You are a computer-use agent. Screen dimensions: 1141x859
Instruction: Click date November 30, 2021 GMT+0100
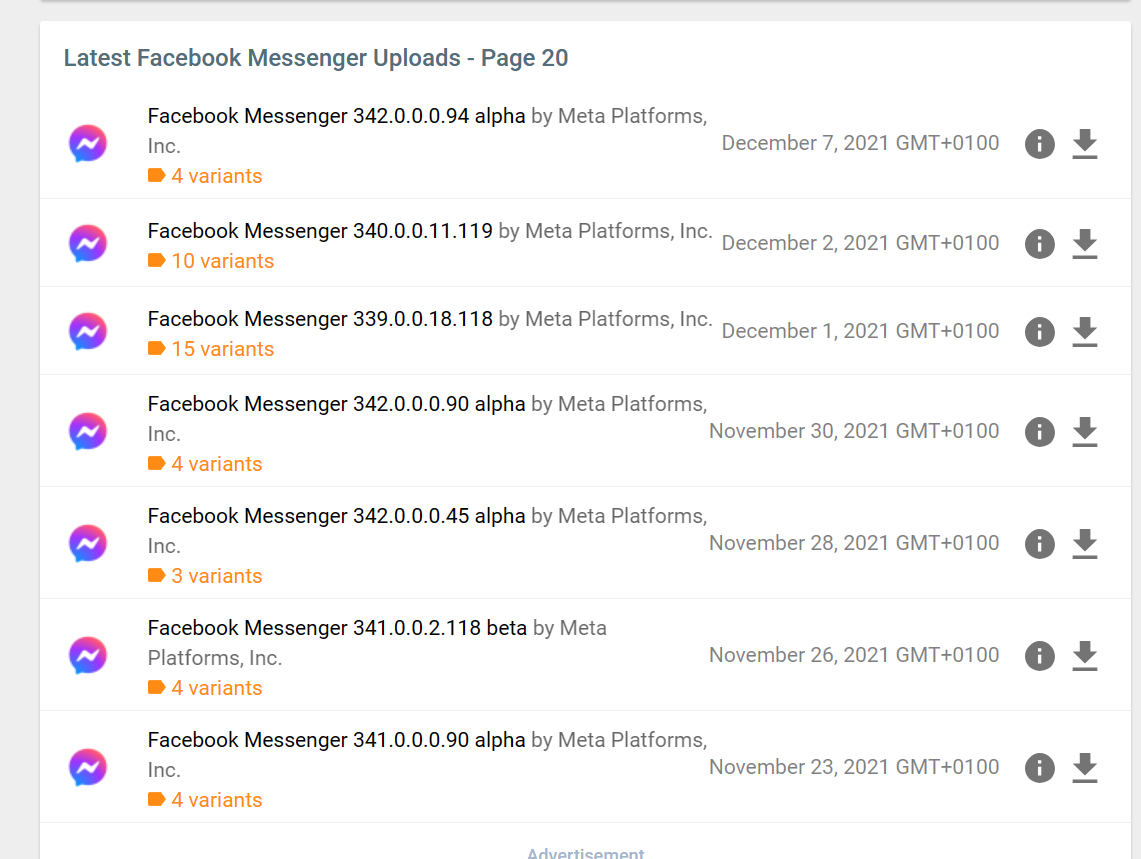click(x=854, y=432)
